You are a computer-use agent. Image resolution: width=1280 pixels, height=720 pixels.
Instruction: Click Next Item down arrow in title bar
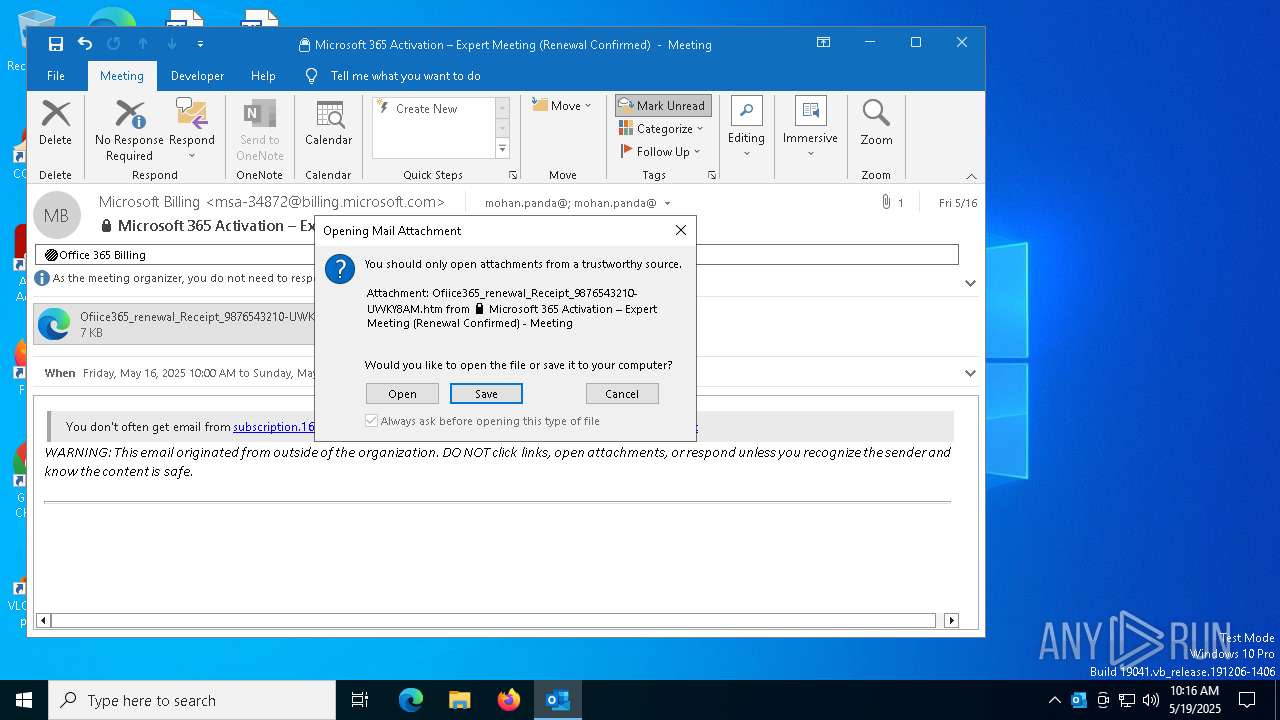(x=172, y=44)
